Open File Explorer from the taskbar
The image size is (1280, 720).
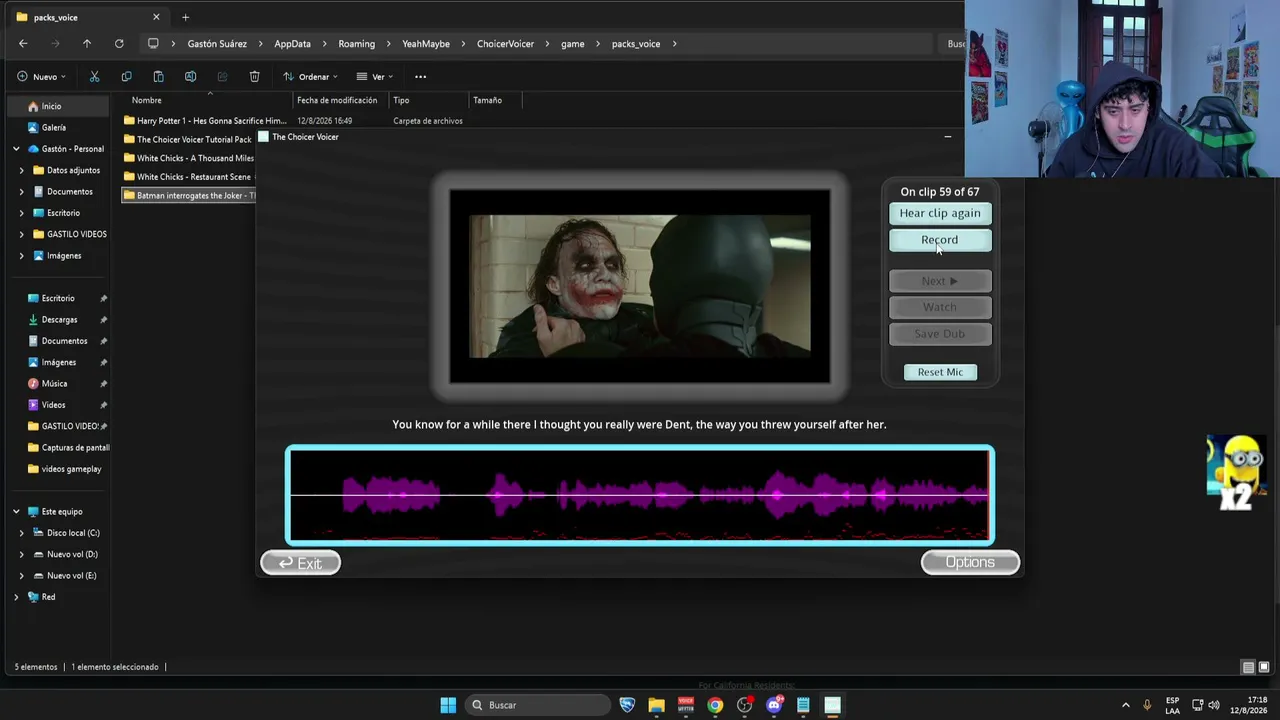(656, 705)
